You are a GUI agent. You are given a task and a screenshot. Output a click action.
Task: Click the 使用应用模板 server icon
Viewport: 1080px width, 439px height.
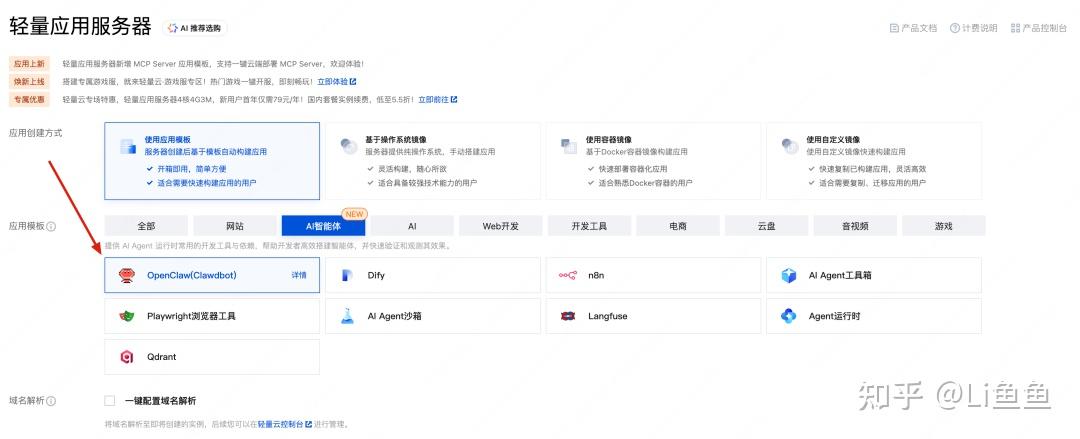pos(127,145)
